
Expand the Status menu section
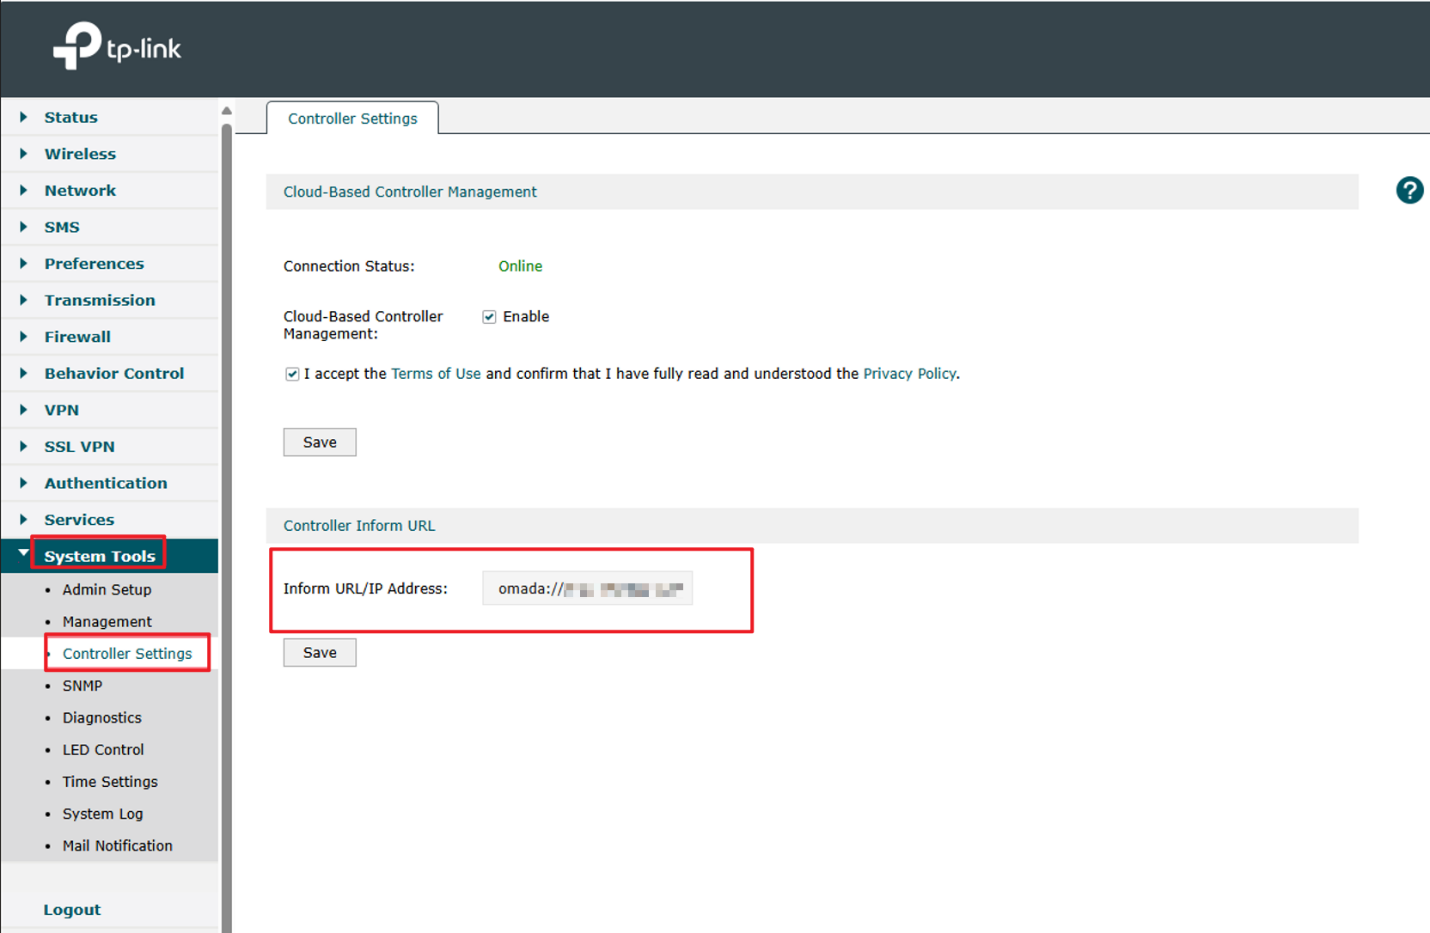(70, 117)
